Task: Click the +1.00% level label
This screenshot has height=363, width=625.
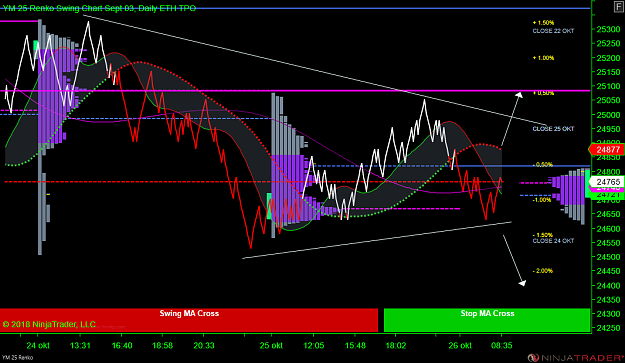Action: coord(543,58)
